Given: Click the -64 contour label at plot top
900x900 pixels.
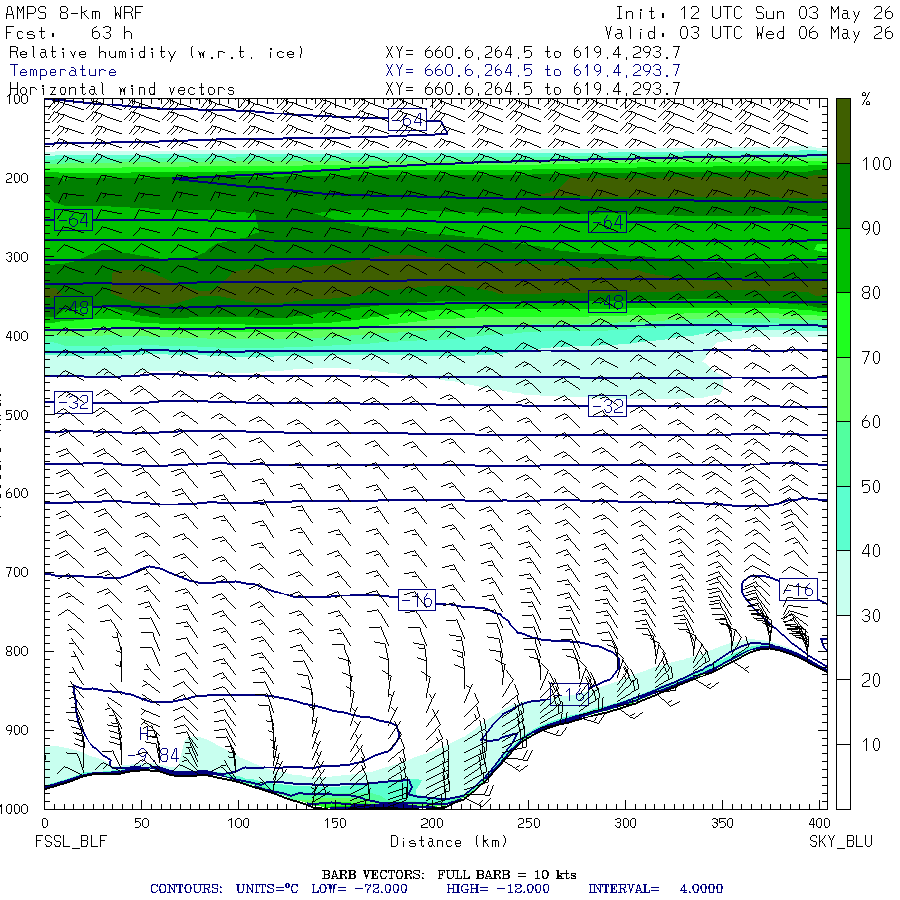Looking at the screenshot, I should (407, 119).
